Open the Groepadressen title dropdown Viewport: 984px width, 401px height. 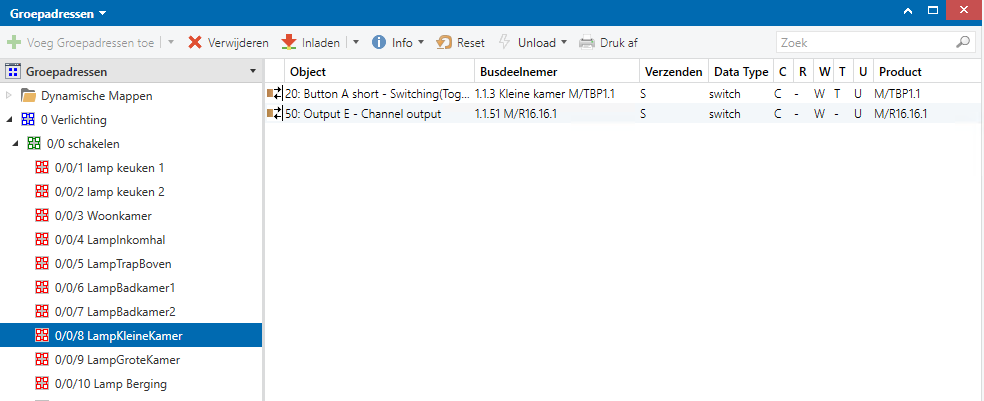(102, 13)
